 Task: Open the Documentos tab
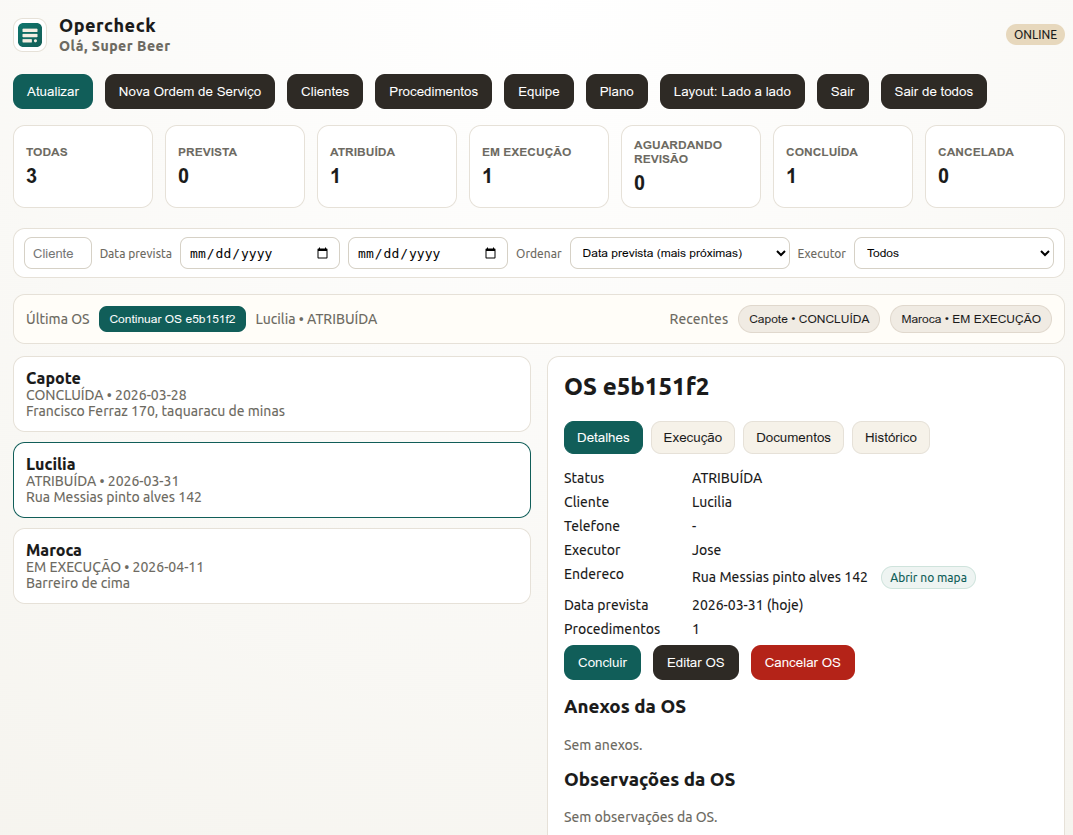(x=792, y=437)
